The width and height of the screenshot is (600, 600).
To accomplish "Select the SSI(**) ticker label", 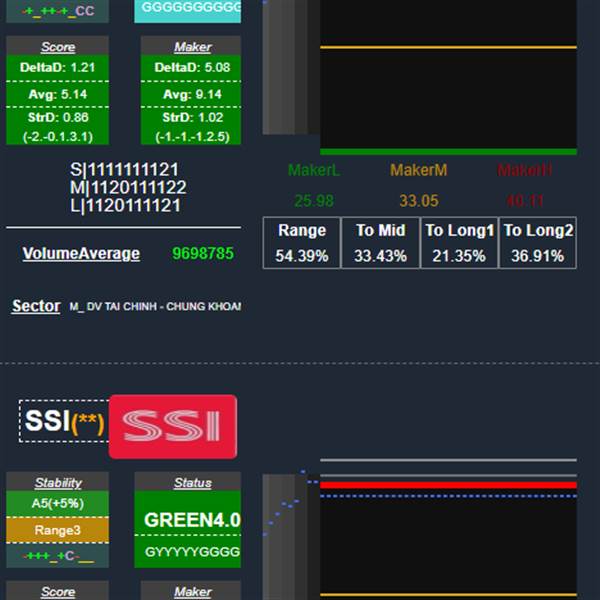I will click(x=64, y=421).
